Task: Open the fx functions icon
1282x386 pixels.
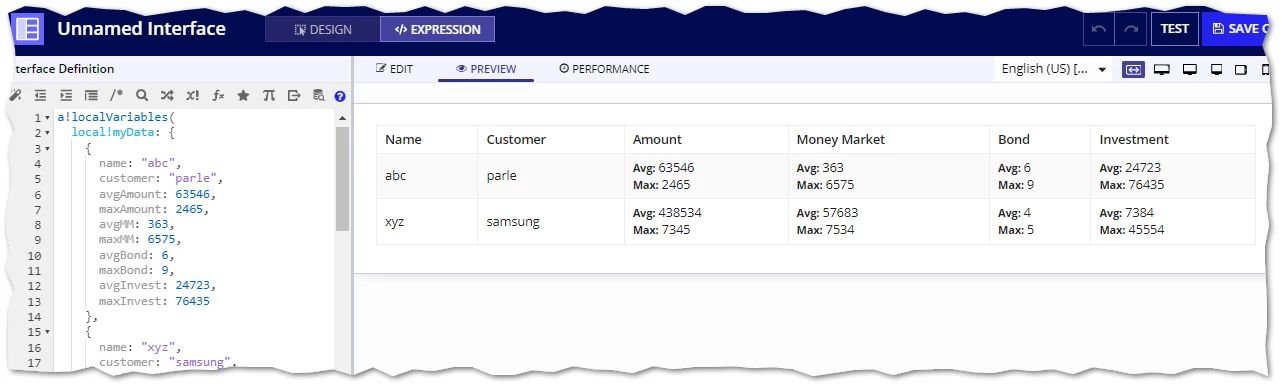Action: [218, 96]
